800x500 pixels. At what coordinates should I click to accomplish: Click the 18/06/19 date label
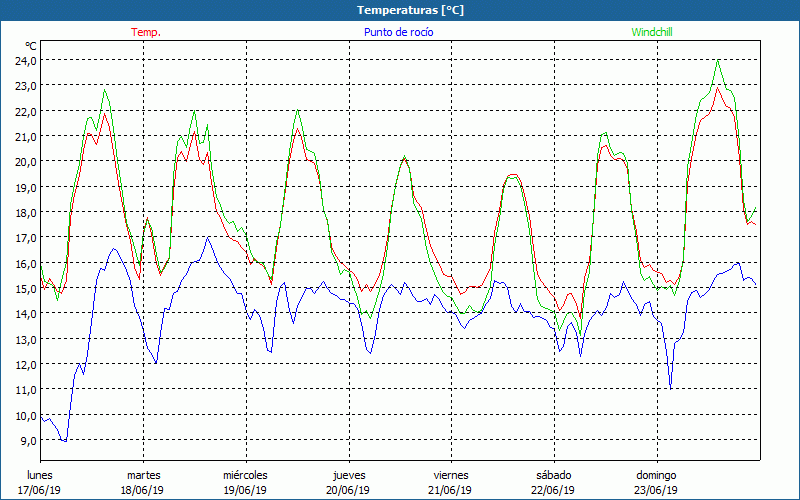click(142, 490)
